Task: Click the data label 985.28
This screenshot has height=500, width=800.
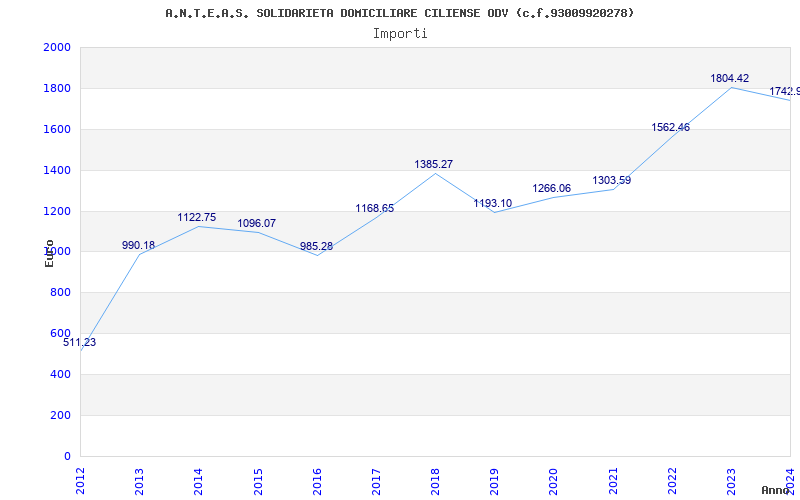Action: click(316, 246)
